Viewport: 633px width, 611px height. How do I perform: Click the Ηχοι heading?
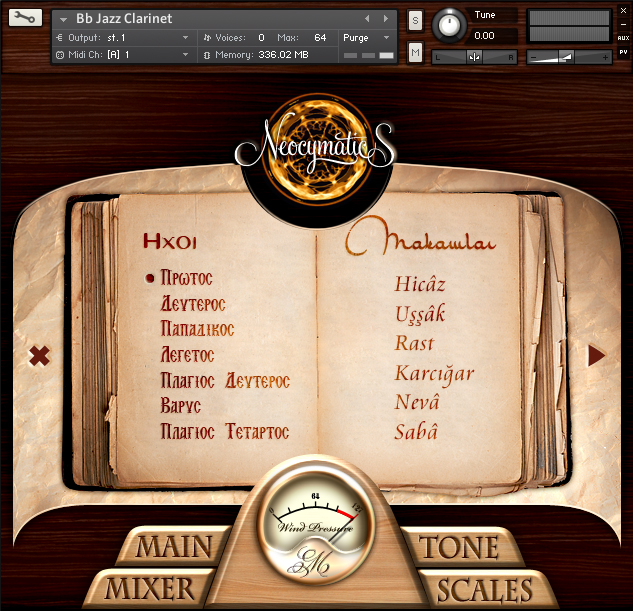(x=170, y=241)
